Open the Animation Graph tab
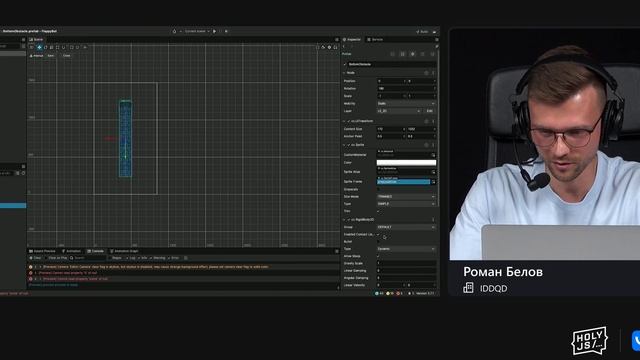This screenshot has height=360, width=640. coord(124,251)
